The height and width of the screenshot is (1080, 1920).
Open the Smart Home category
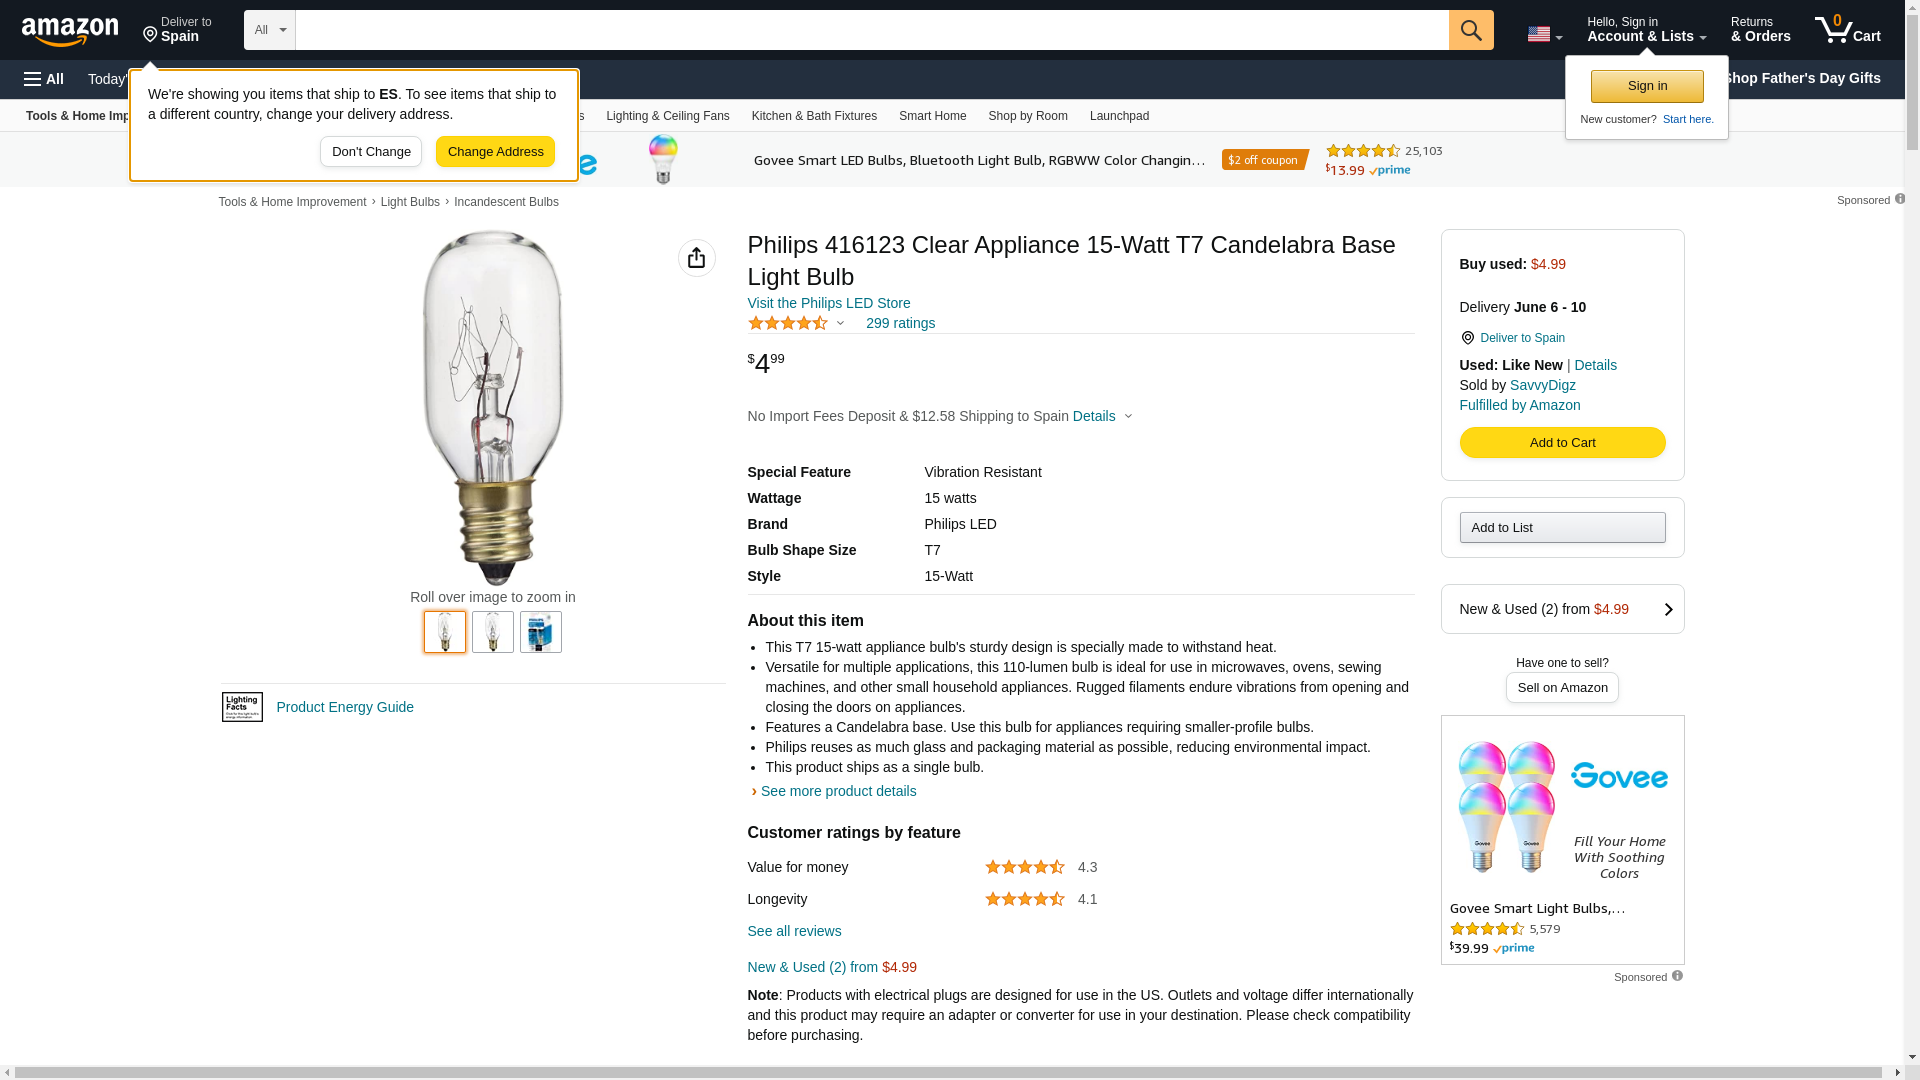pos(932,116)
